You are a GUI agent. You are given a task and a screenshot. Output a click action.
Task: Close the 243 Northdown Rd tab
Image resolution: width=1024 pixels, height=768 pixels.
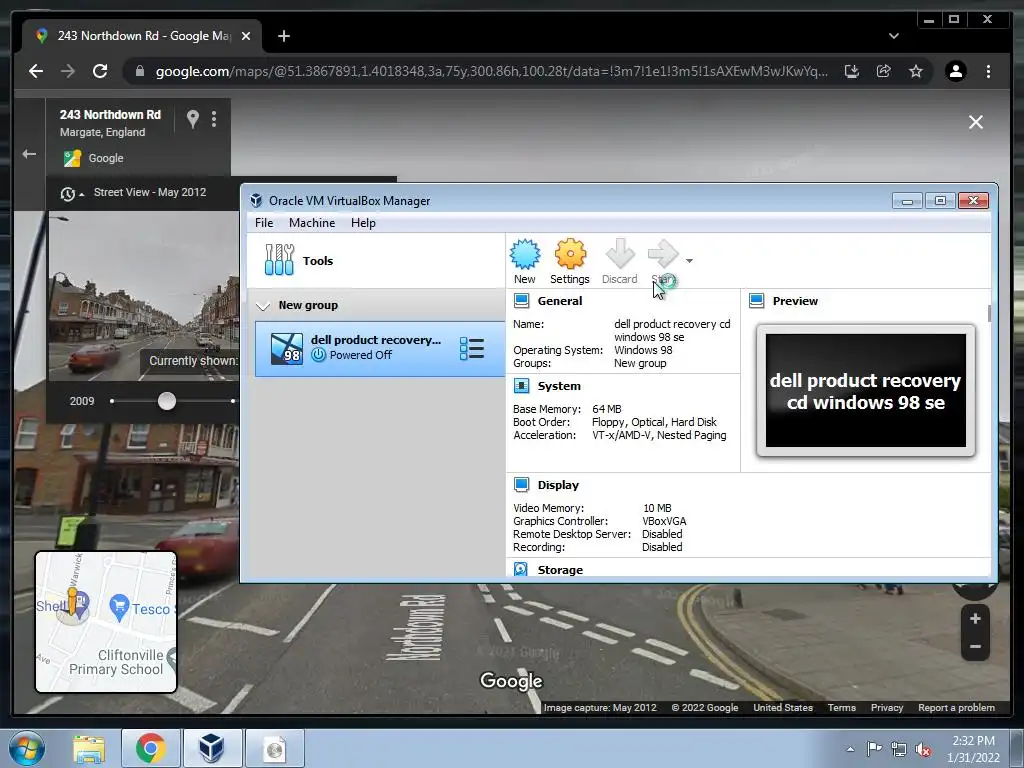tap(246, 36)
